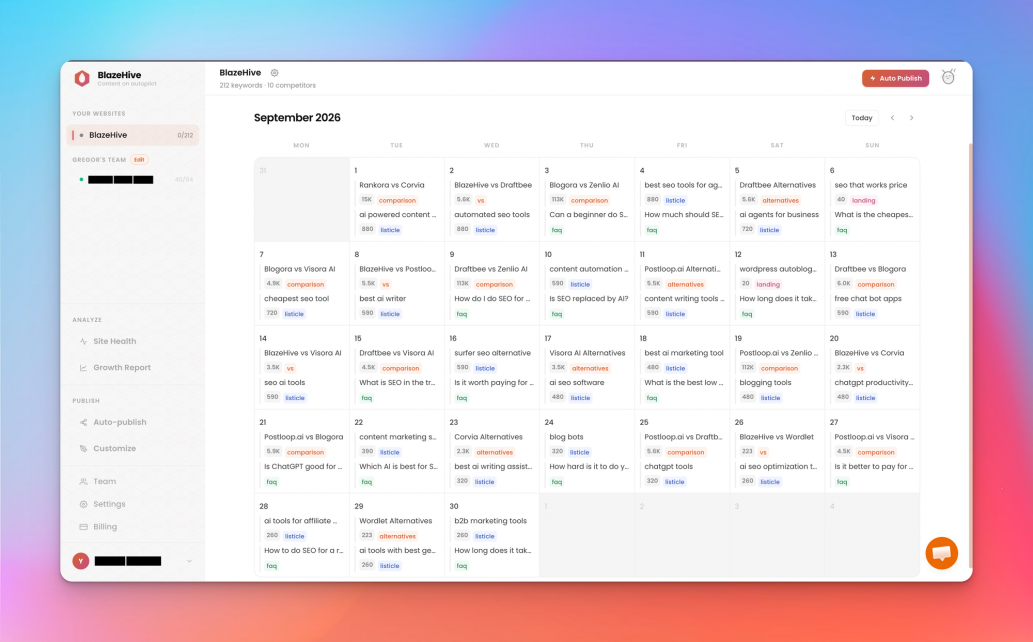Viewport: 1033px width, 642px height.
Task: Open 'BlazeHive vs Corvia' on day 20
Action: click(x=870, y=353)
